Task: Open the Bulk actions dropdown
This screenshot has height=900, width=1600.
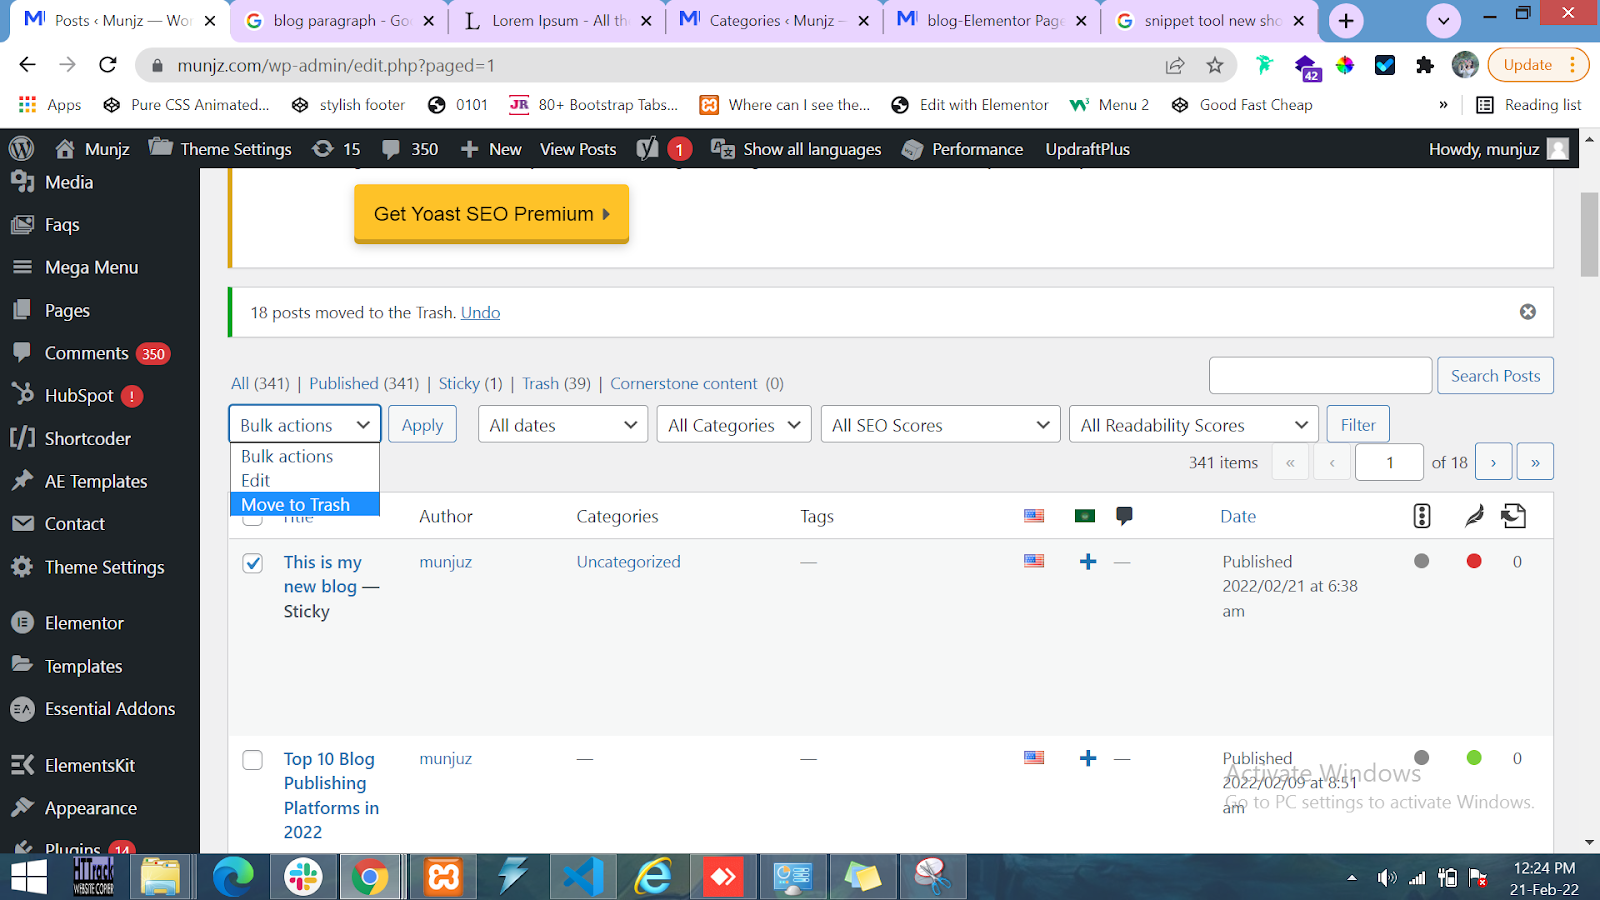Action: [x=305, y=424]
